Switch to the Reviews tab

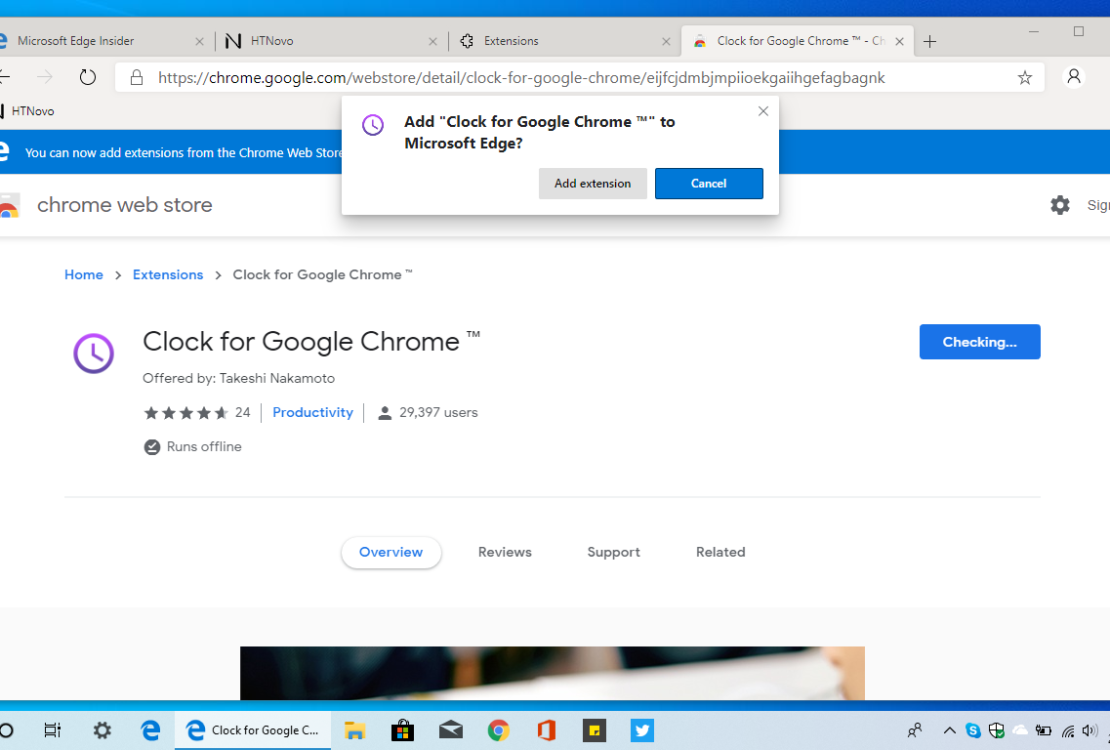coord(505,552)
